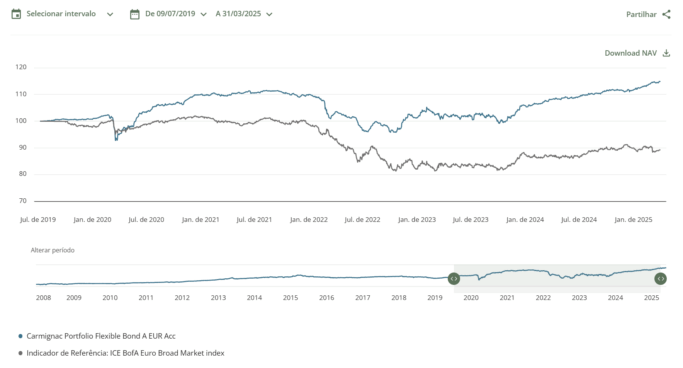Click the Jan. de 2024 axis label
This screenshot has height=368, width=683.
point(524,219)
